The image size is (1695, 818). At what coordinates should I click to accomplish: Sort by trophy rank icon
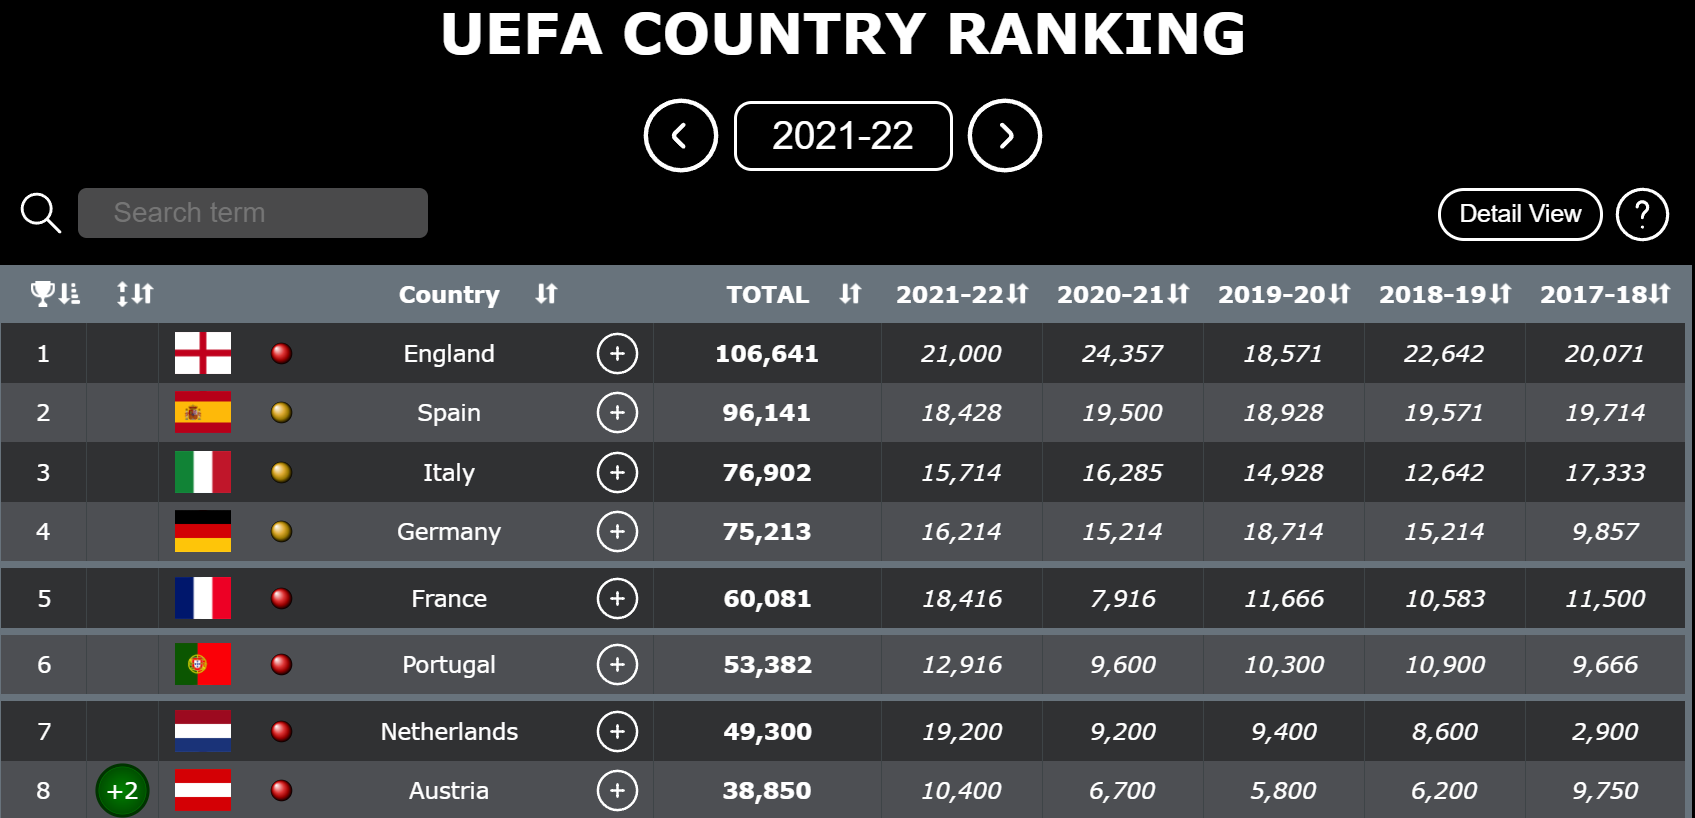pyautogui.click(x=55, y=294)
